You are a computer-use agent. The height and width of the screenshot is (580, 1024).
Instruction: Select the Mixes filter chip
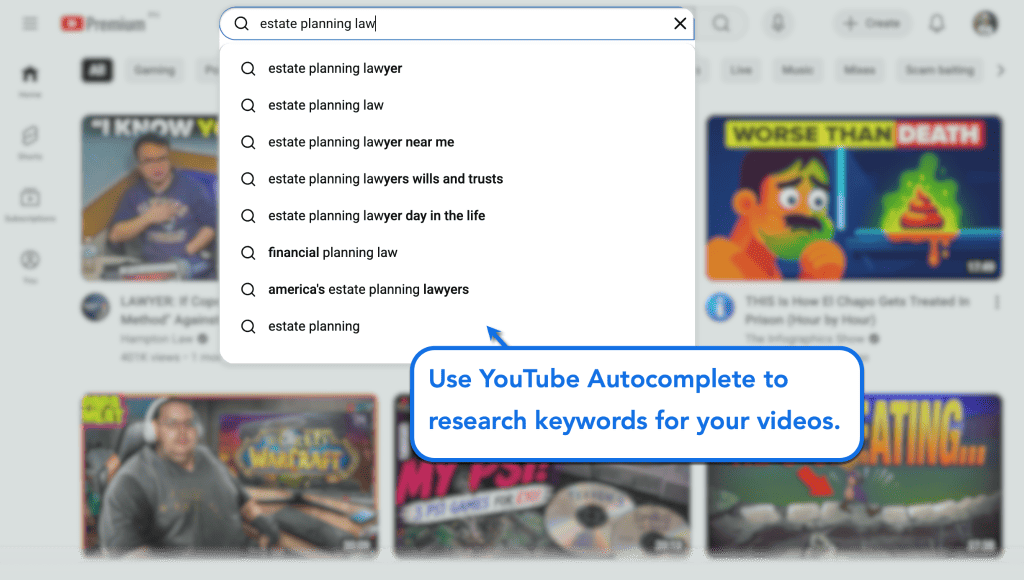click(859, 70)
